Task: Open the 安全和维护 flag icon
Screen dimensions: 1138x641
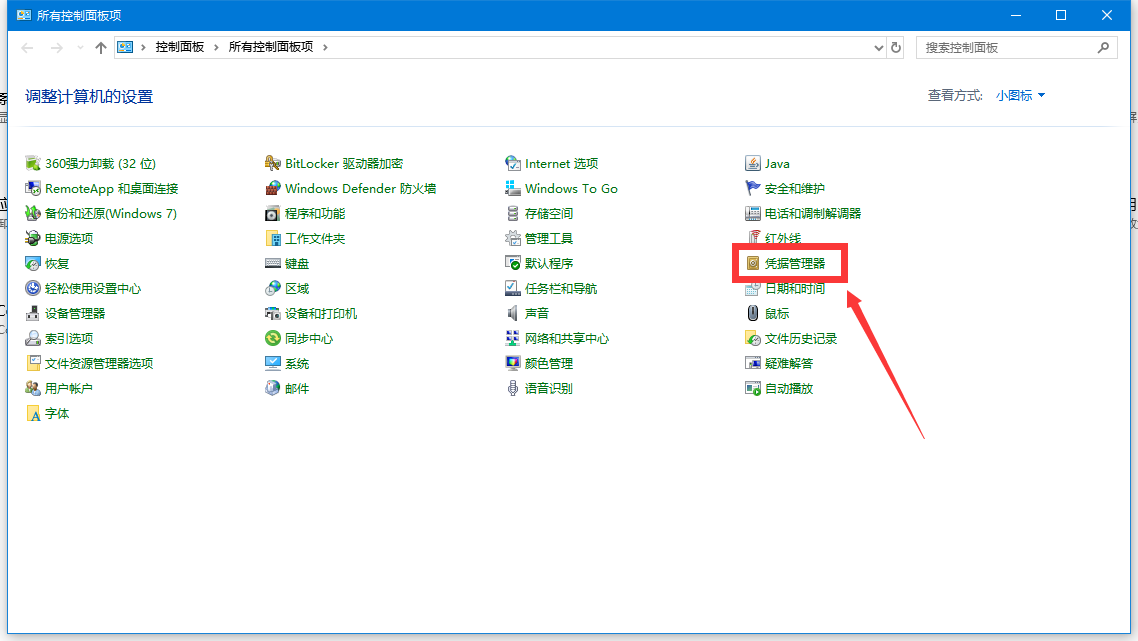Action: point(753,189)
